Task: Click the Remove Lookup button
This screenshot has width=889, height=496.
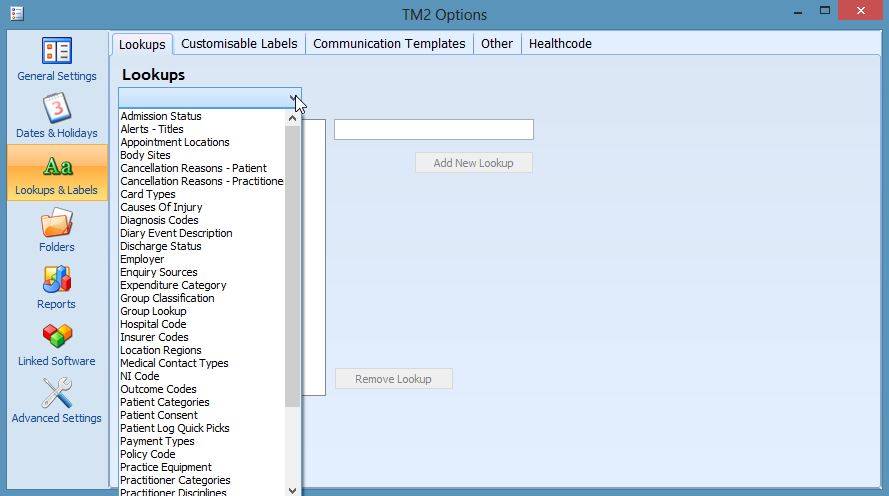Action: coord(393,379)
